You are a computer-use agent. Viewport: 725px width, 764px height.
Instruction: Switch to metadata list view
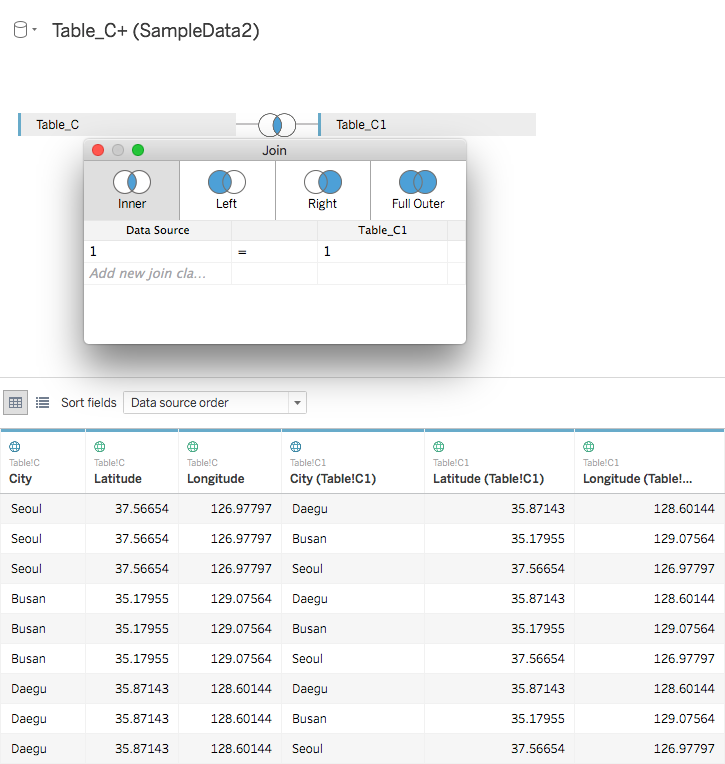pos(42,402)
